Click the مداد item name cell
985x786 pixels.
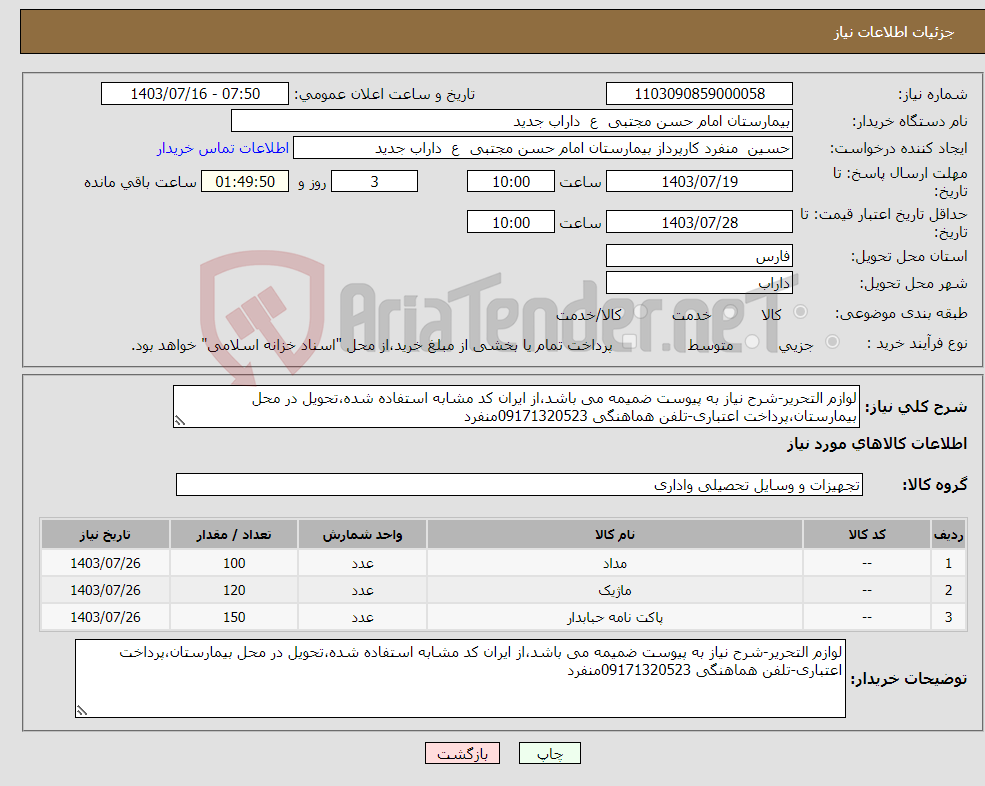click(614, 563)
